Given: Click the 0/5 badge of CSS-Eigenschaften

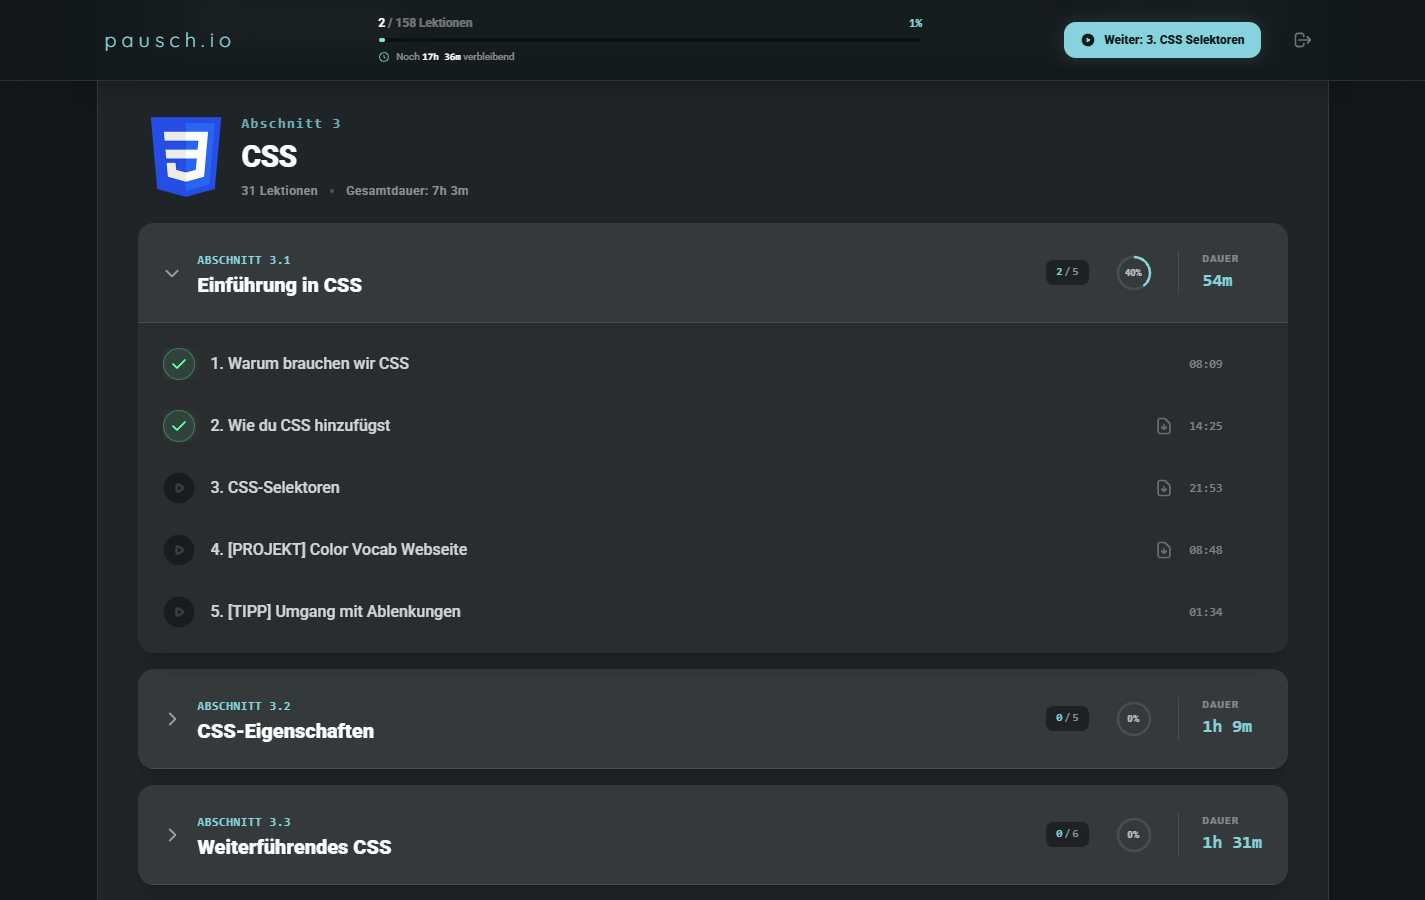Looking at the screenshot, I should coord(1067,718).
